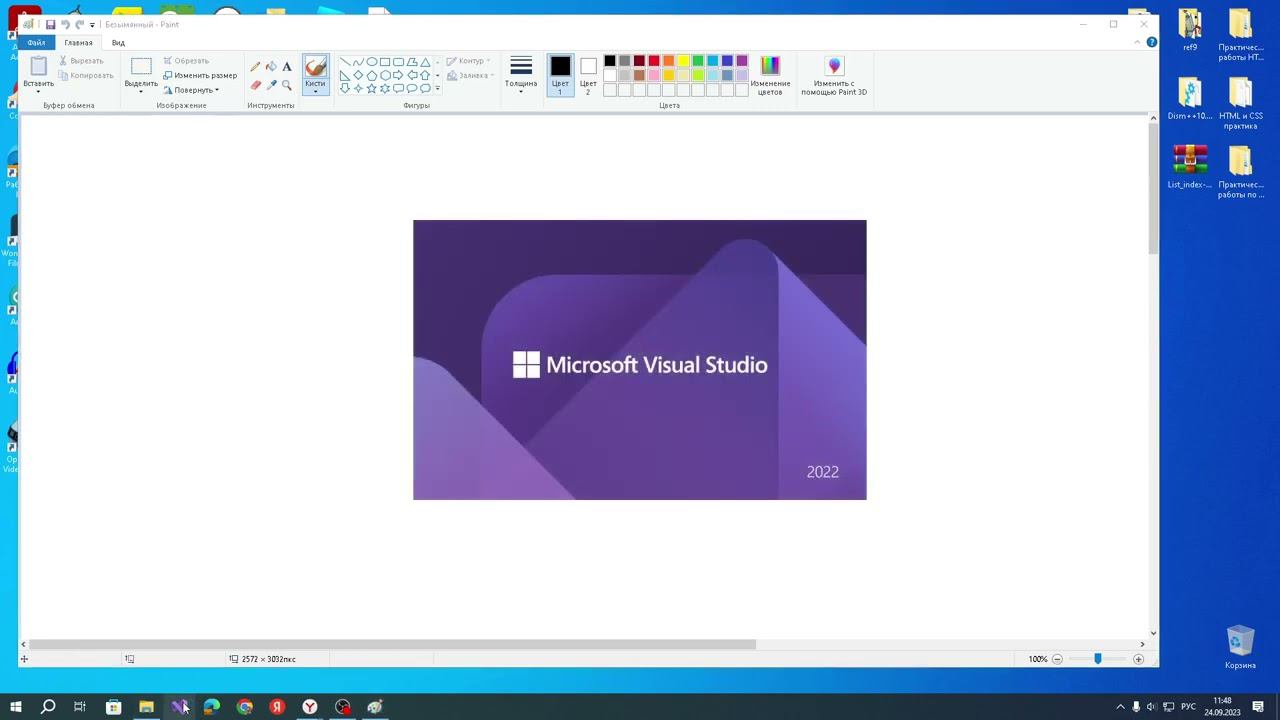Choose the Oval shape in the shapes gallery
The image size is (1280, 720).
click(372, 62)
